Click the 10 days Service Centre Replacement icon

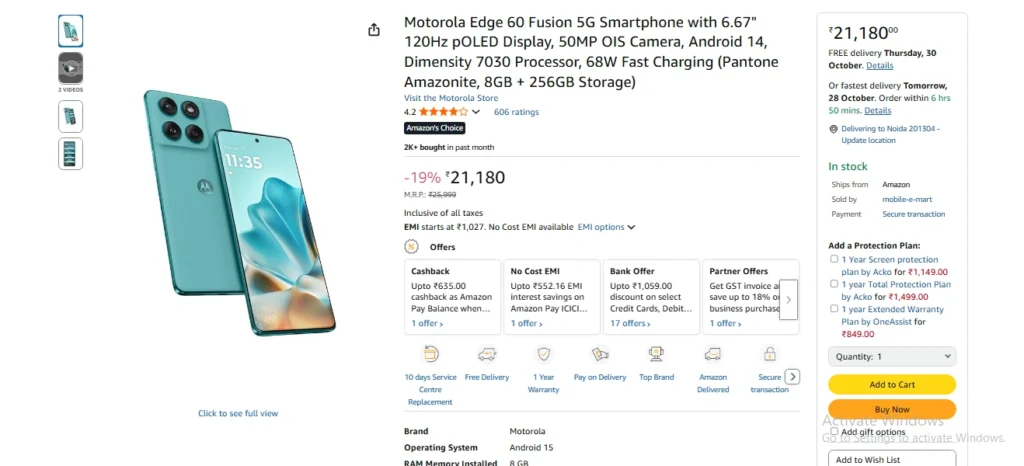[431, 354]
